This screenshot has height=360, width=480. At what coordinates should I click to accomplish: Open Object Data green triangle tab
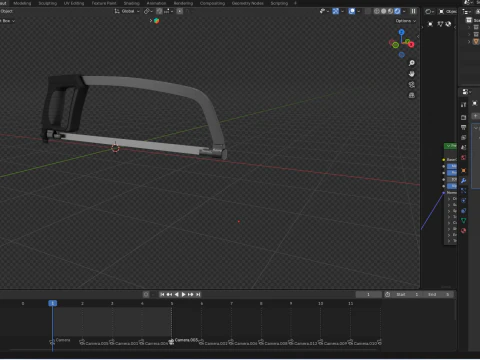pos(464,221)
